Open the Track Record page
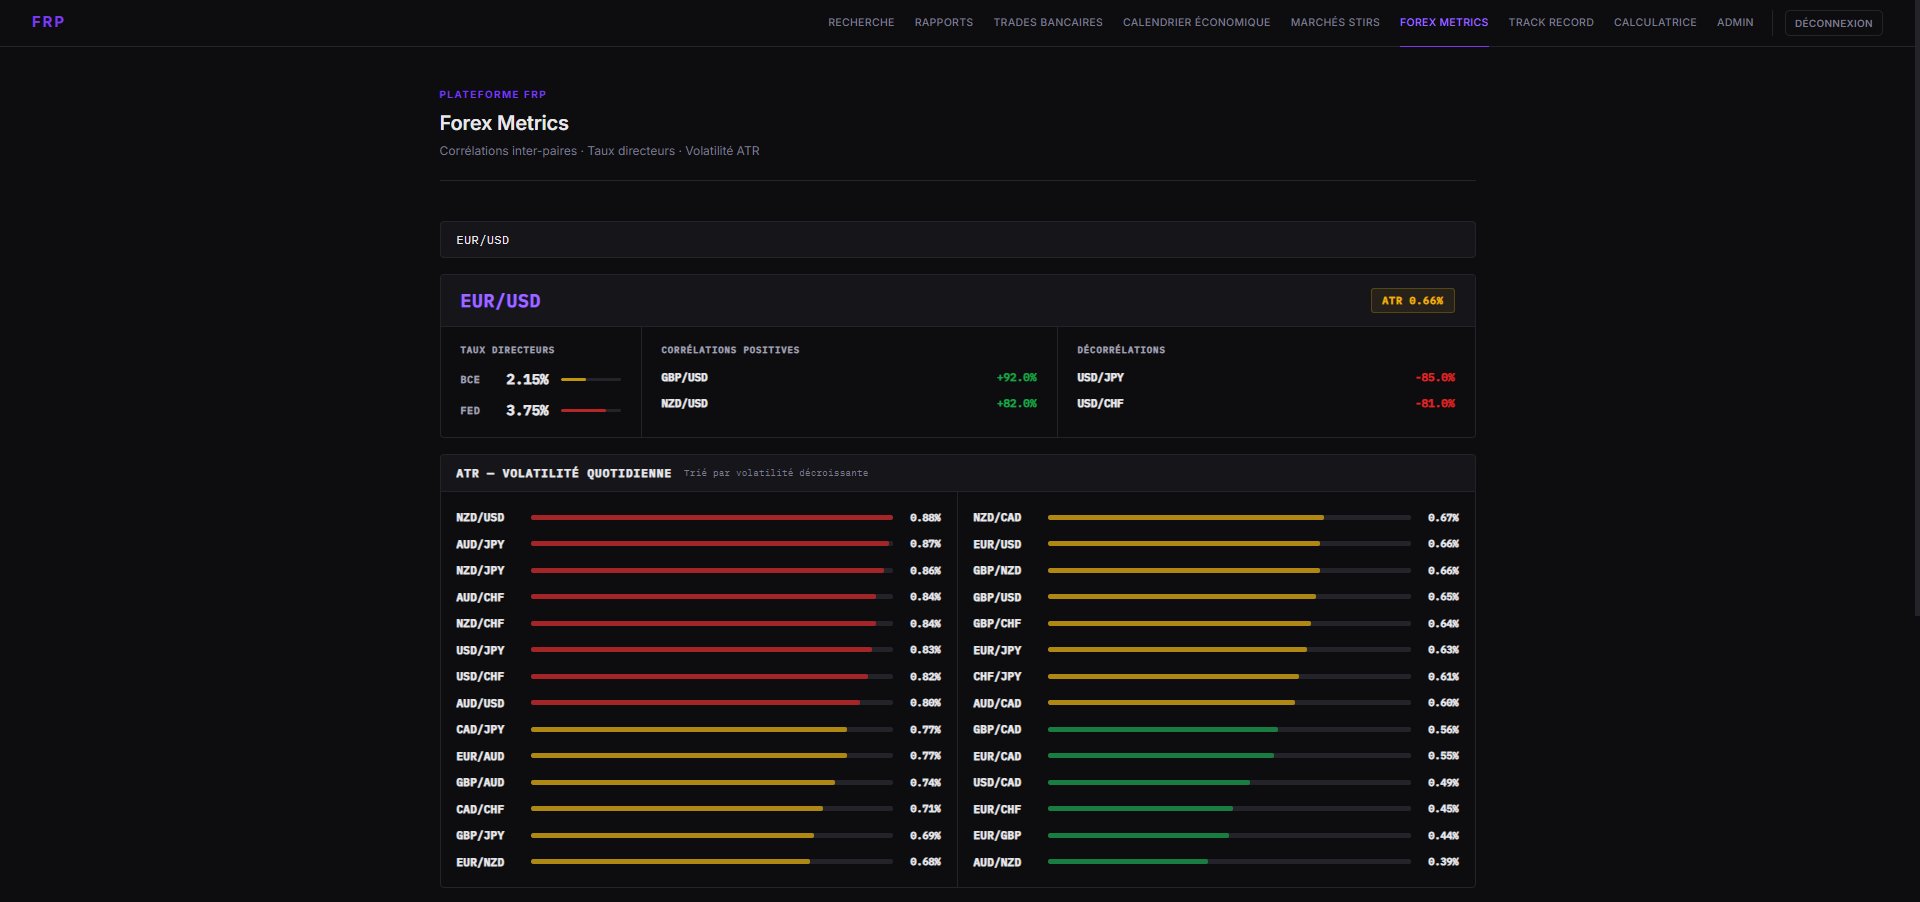The width and height of the screenshot is (1920, 902). pyautogui.click(x=1550, y=22)
